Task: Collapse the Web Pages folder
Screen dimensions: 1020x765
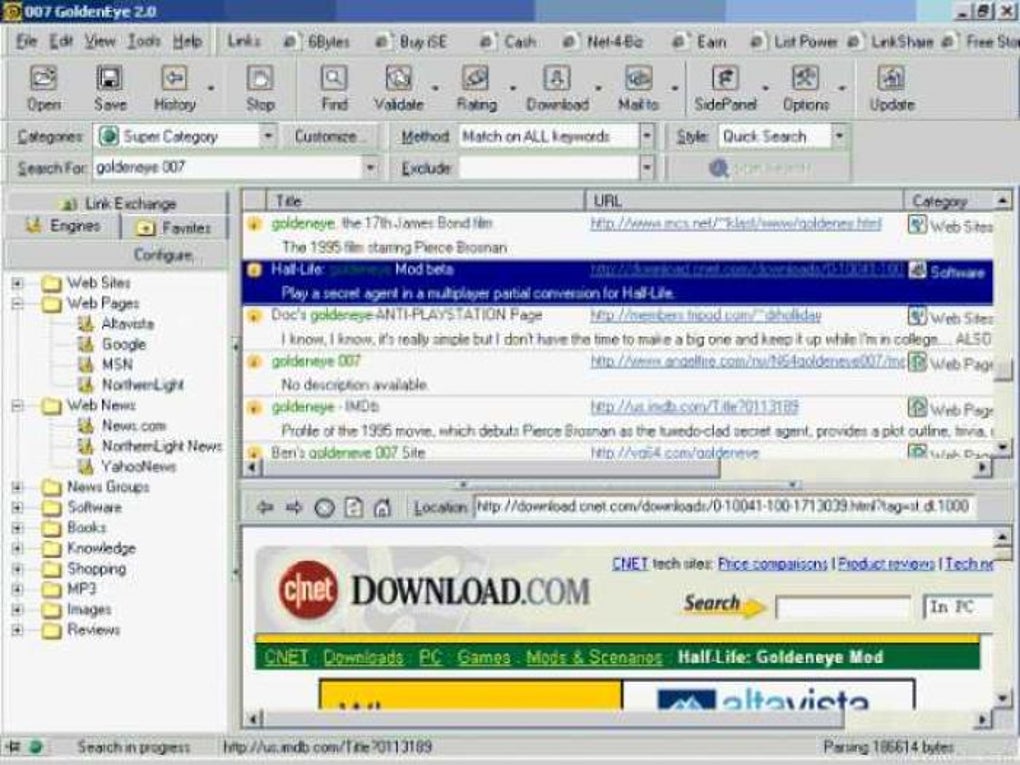Action: [x=18, y=303]
